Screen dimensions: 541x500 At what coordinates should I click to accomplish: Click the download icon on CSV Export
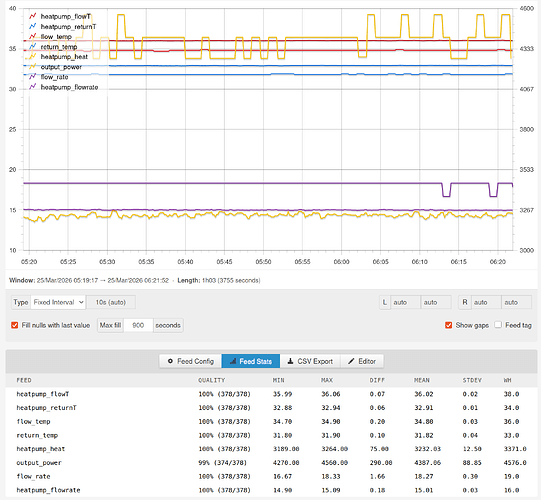point(290,361)
